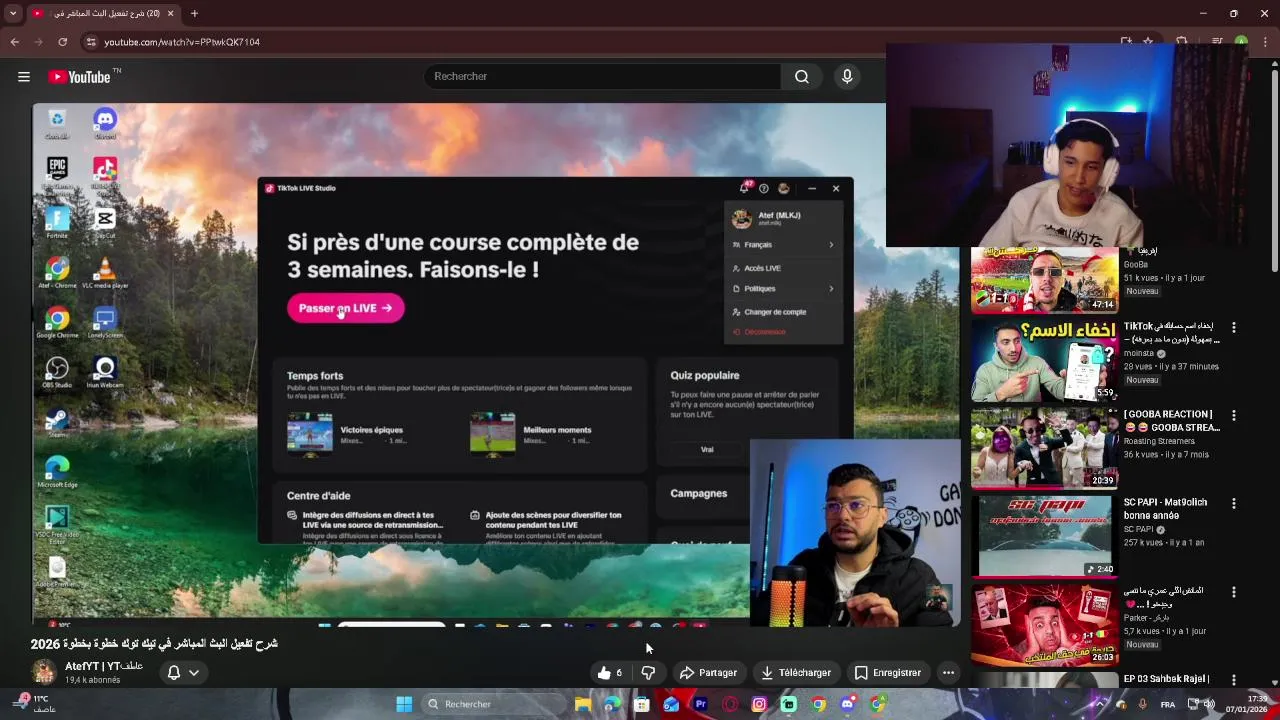This screenshot has height=720, width=1280.
Task: Open AtefYT | YT channel name link
Action: [104, 666]
